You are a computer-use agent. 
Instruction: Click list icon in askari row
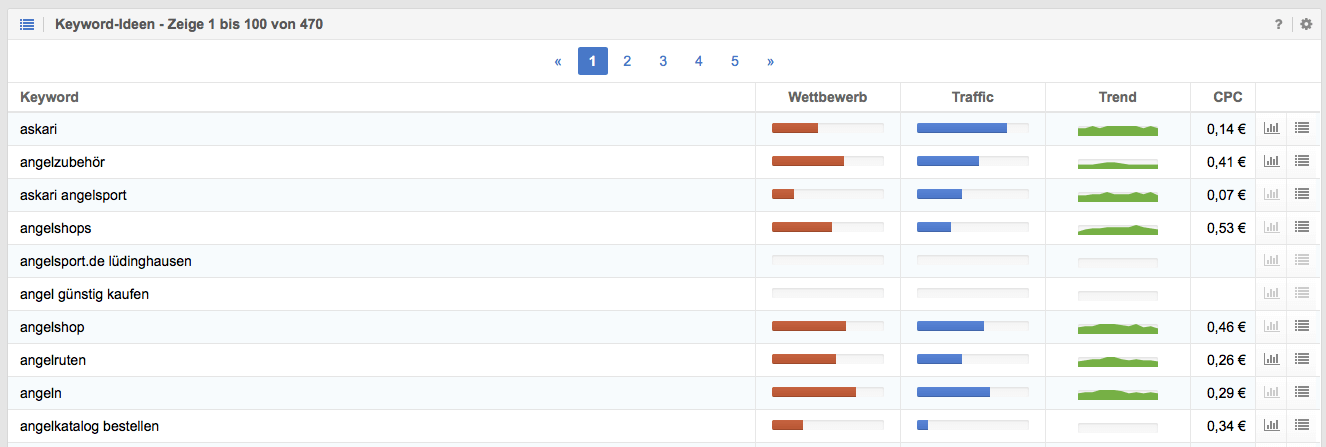pyautogui.click(x=1302, y=128)
